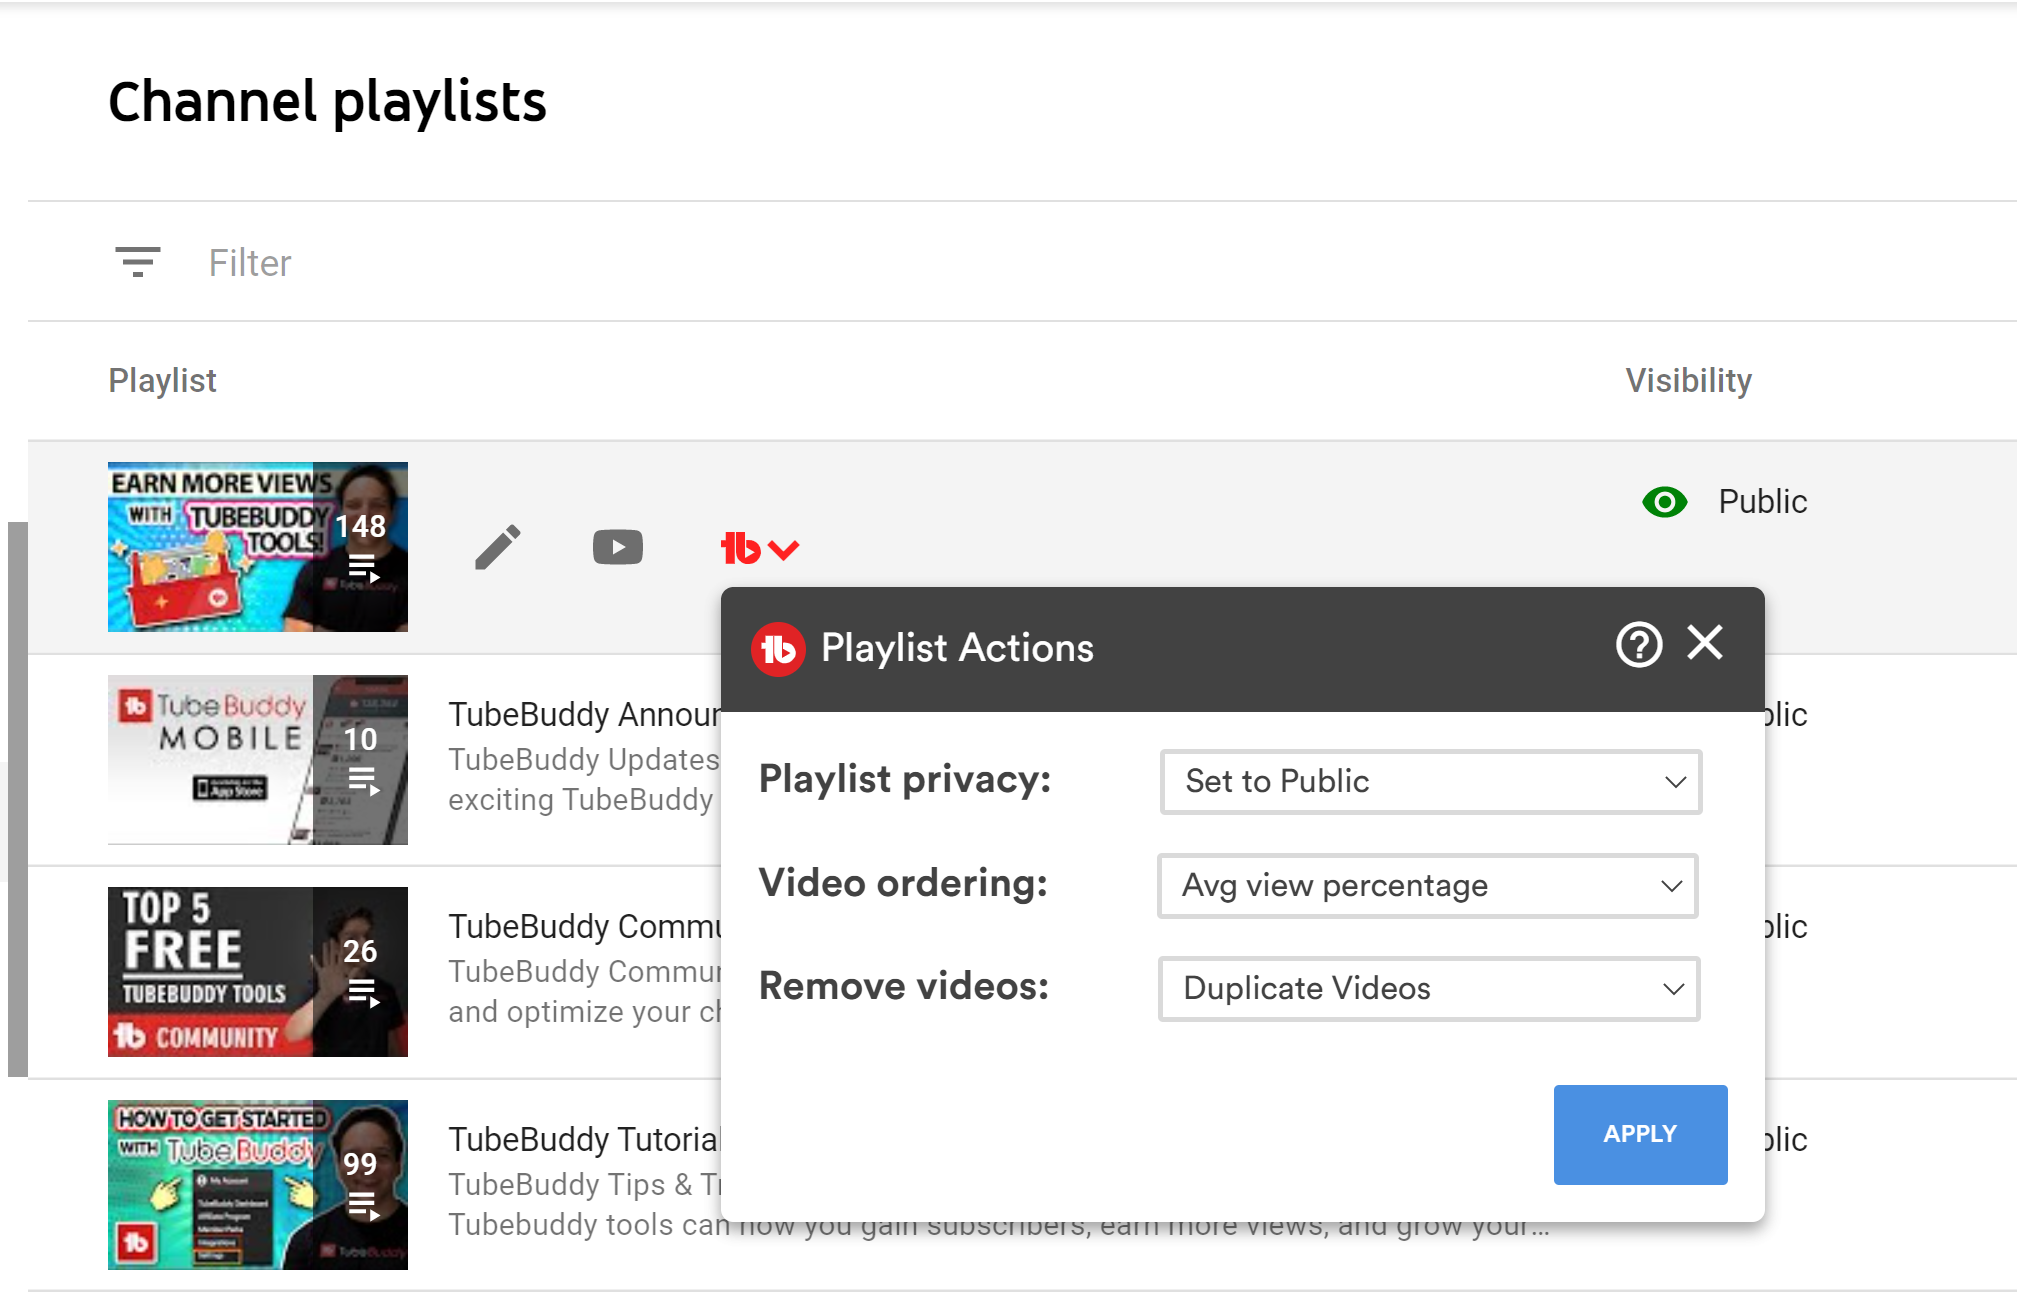The image size is (2017, 1292).
Task: Click the pencil edit icon for first playlist
Action: click(497, 547)
